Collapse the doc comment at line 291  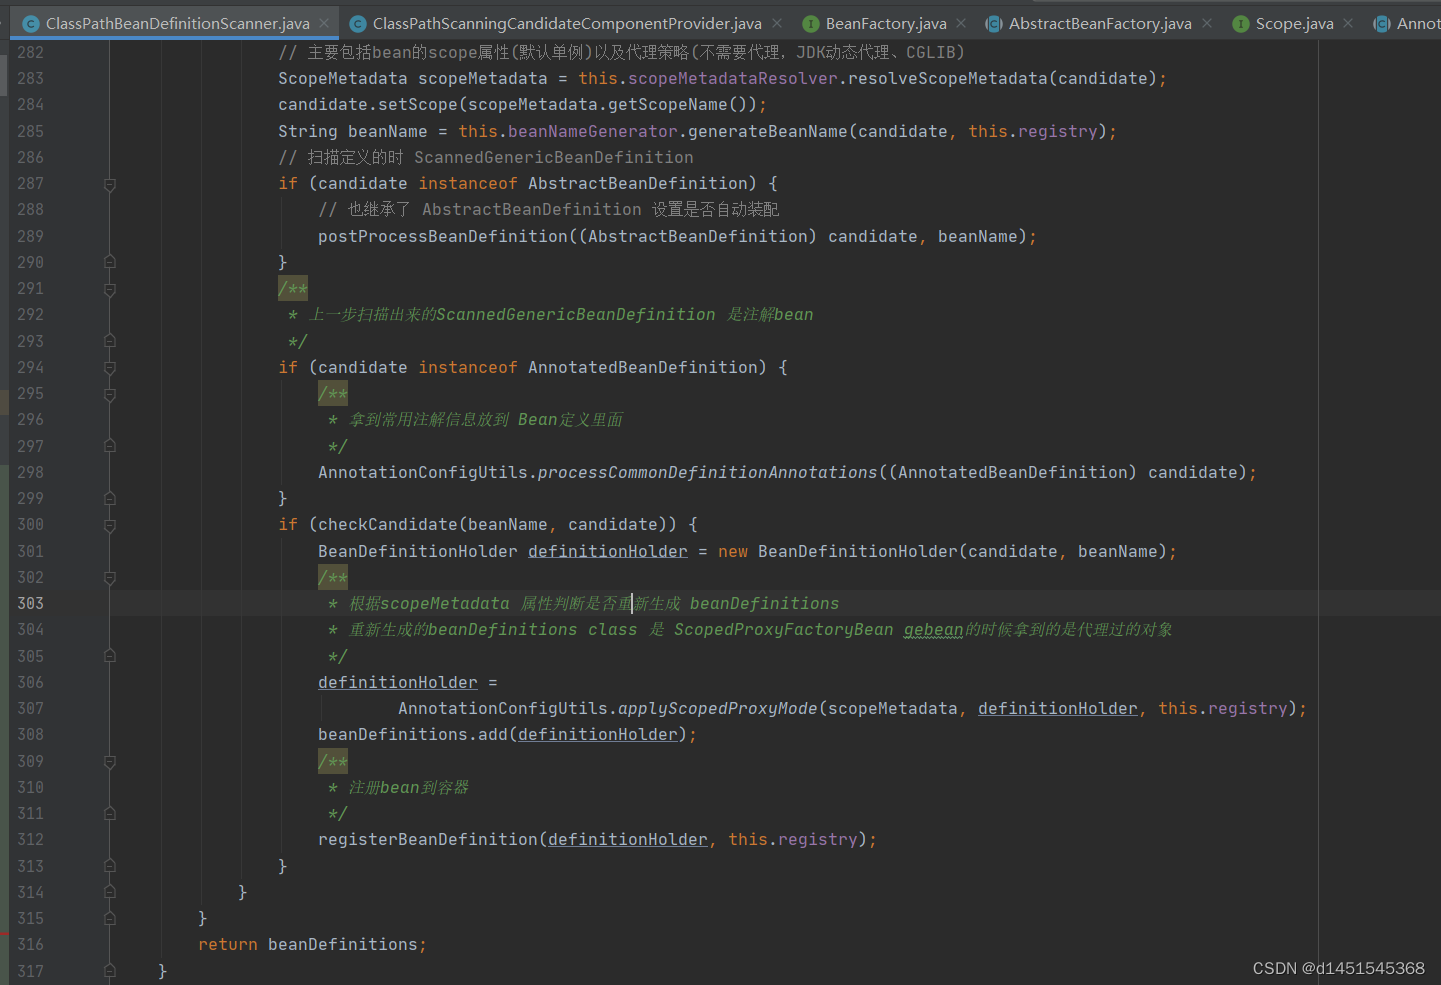110,289
